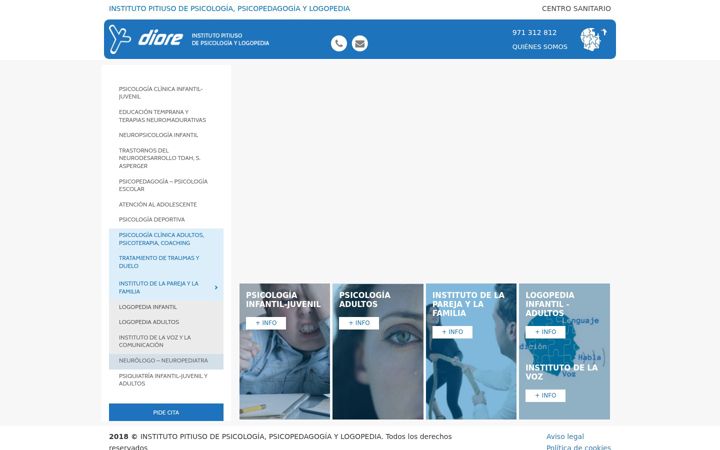Viewport: 720px width, 450px height.
Task: Click the Pide Cita button
Action: coord(166,412)
